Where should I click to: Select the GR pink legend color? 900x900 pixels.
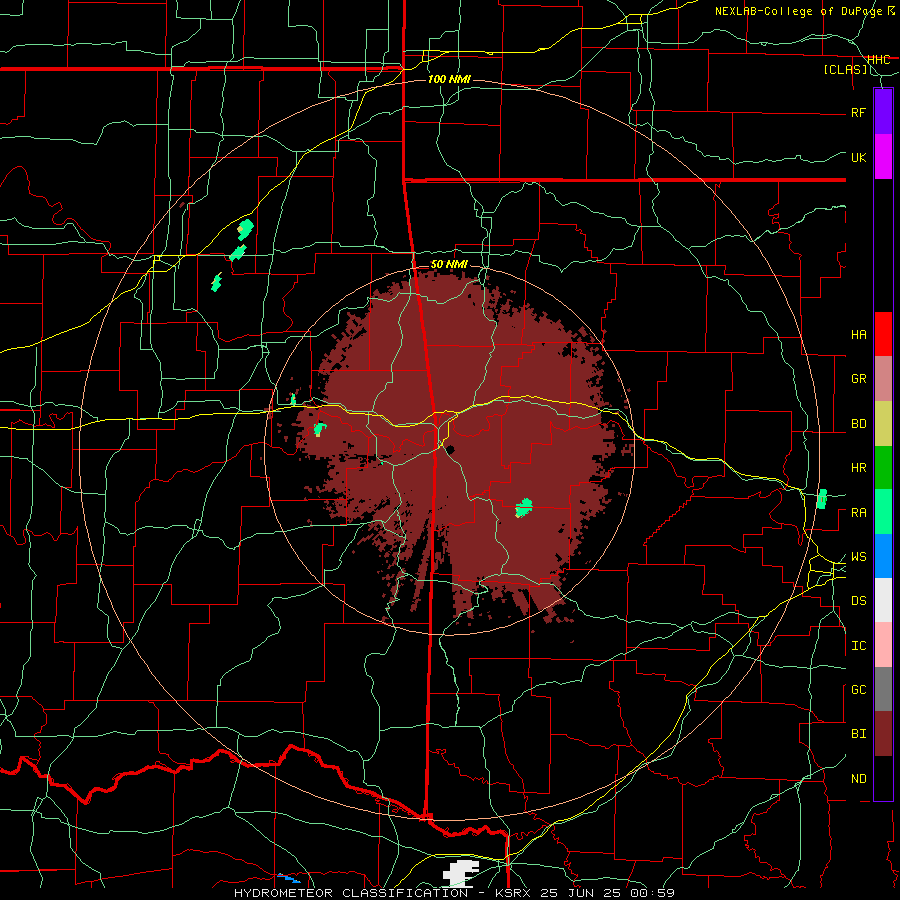point(883,379)
